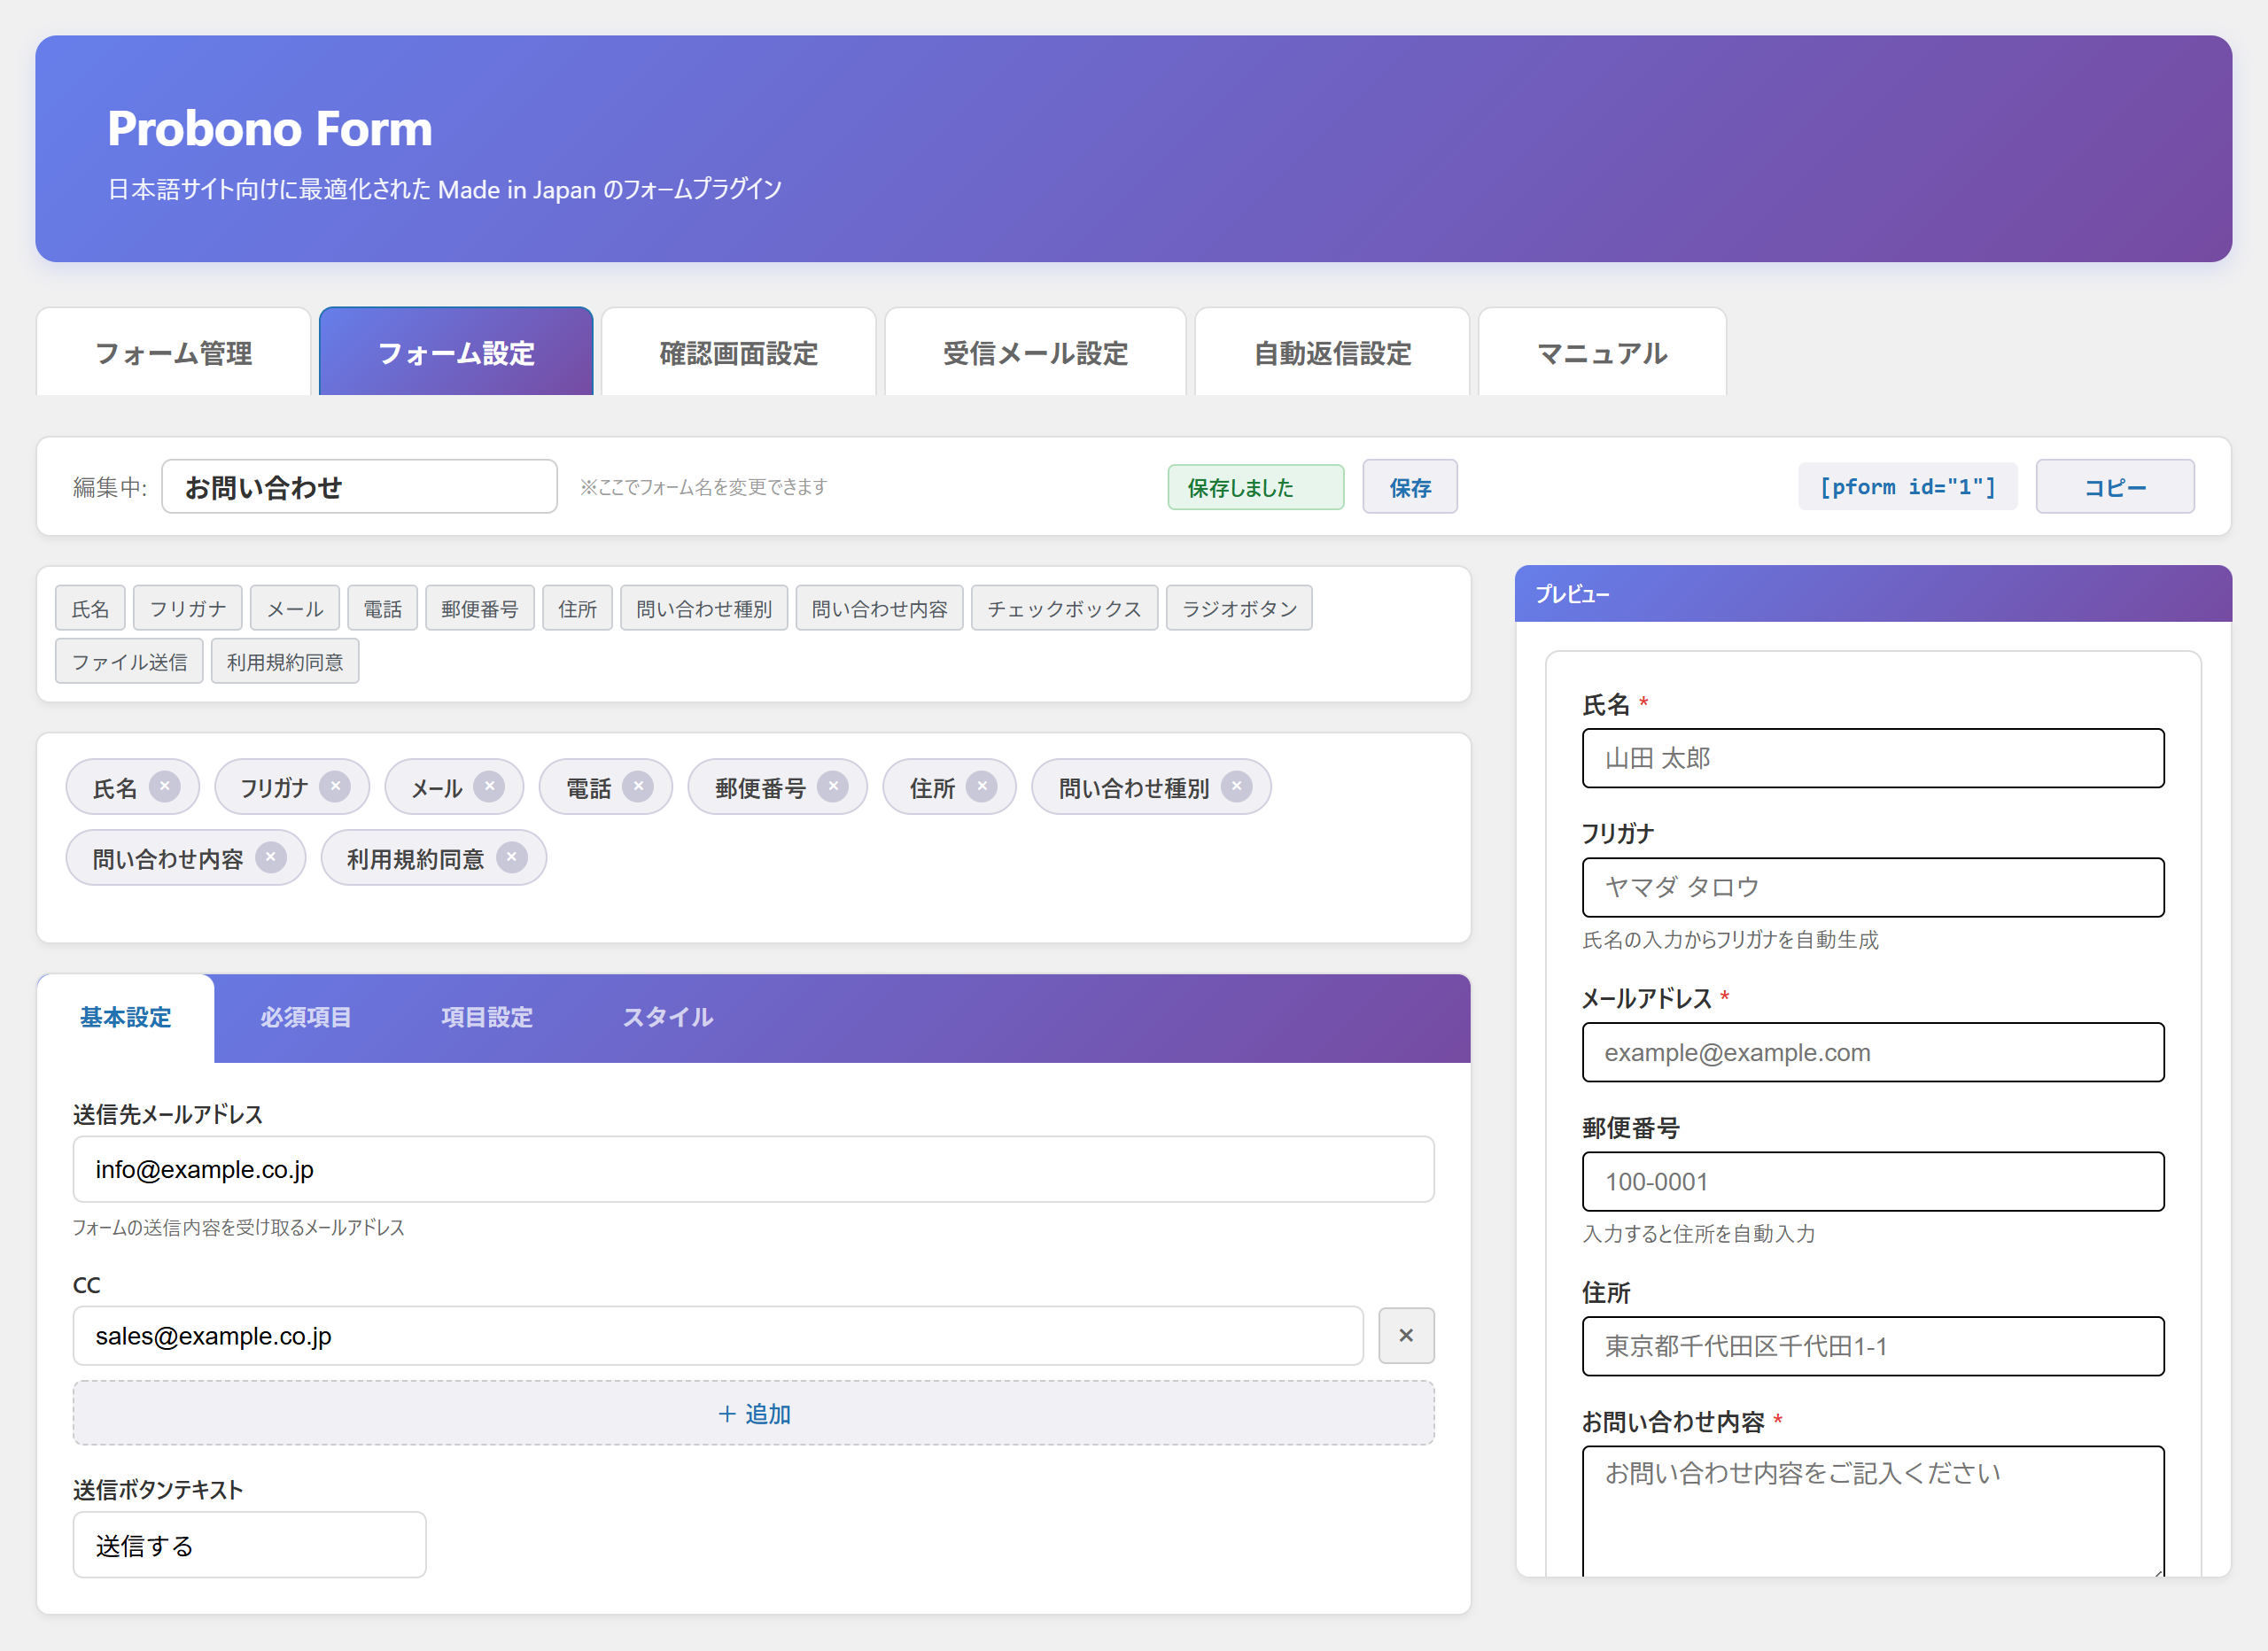Add the 郵便番号 field from palette
This screenshot has height=1651, width=2268.
coord(480,608)
